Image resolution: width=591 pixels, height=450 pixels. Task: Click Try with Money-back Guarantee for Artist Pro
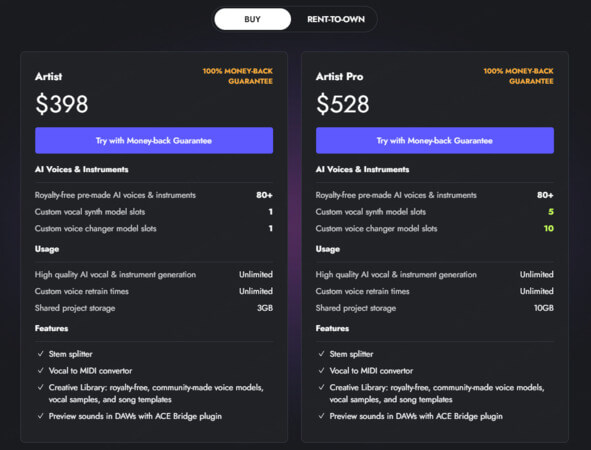click(x=435, y=141)
